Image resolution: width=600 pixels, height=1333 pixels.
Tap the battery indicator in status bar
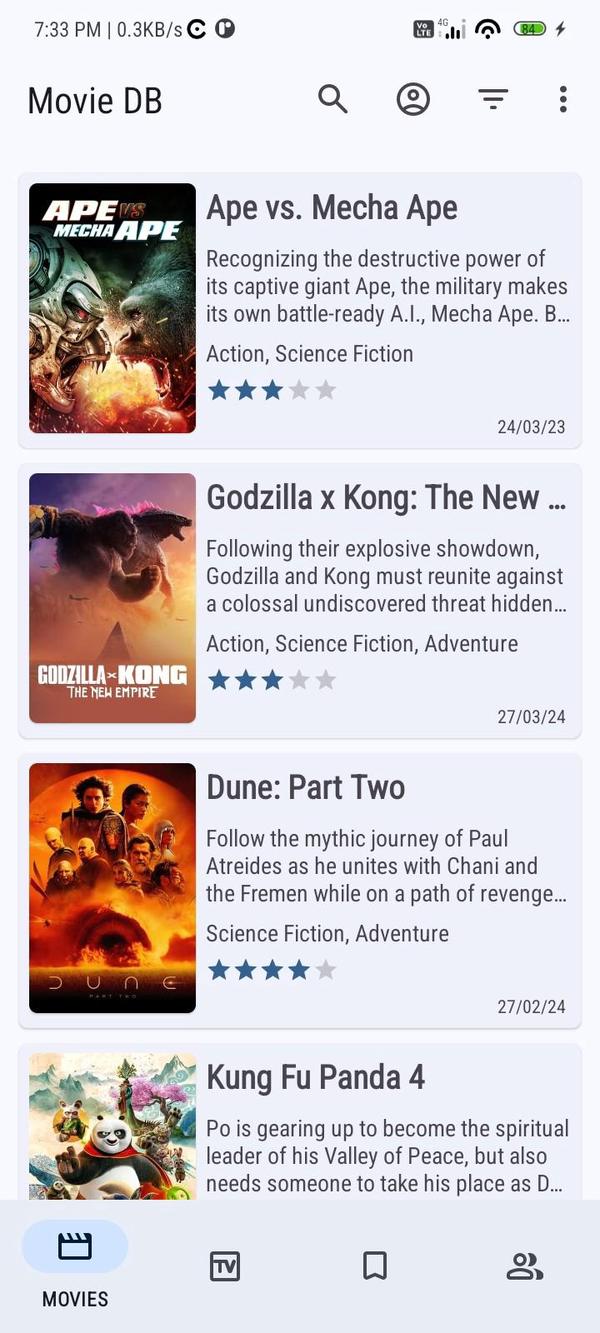(530, 29)
